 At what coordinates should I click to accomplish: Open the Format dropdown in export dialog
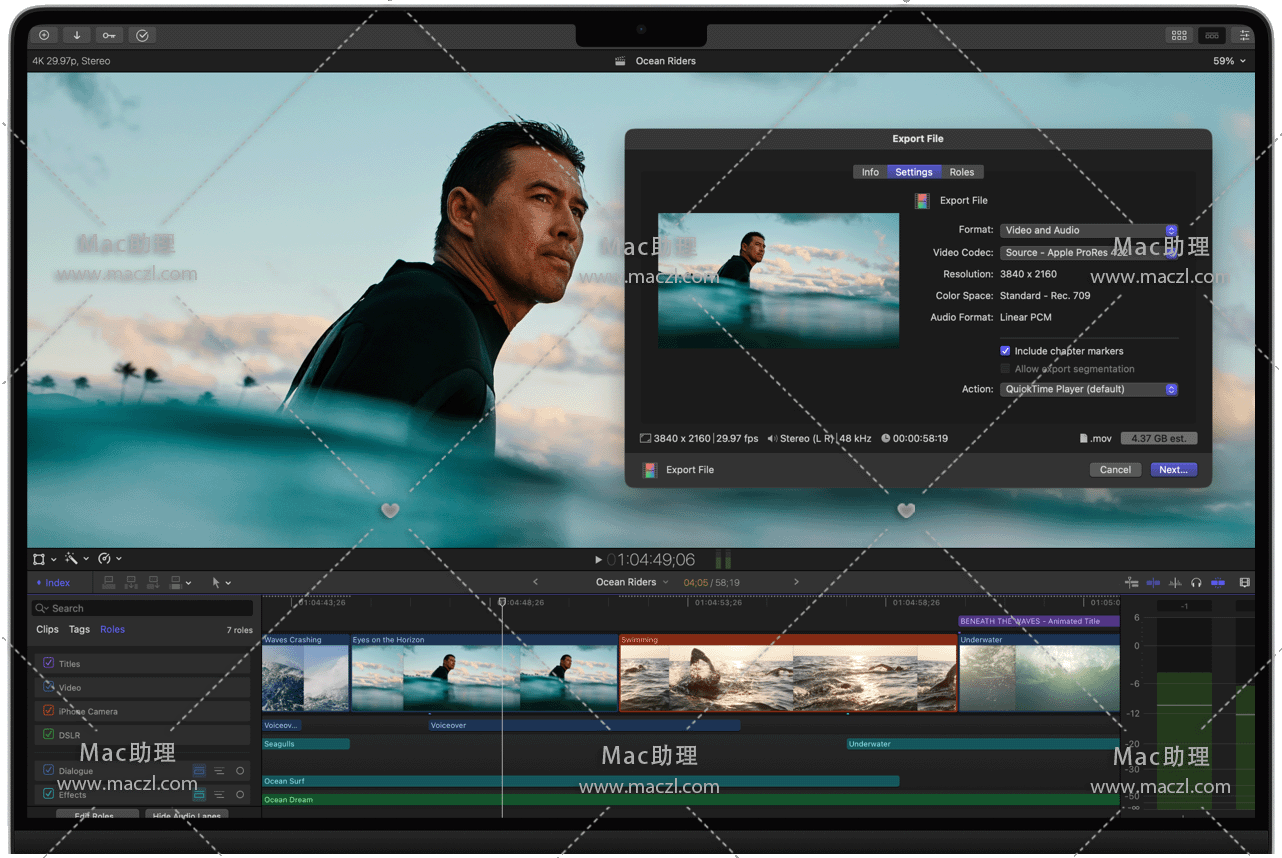coord(1088,230)
